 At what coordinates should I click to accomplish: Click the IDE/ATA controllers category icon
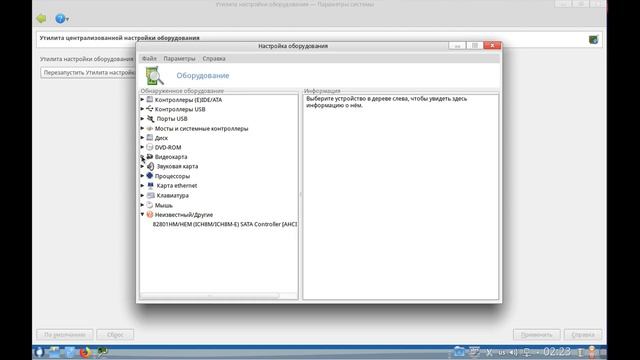(150, 99)
